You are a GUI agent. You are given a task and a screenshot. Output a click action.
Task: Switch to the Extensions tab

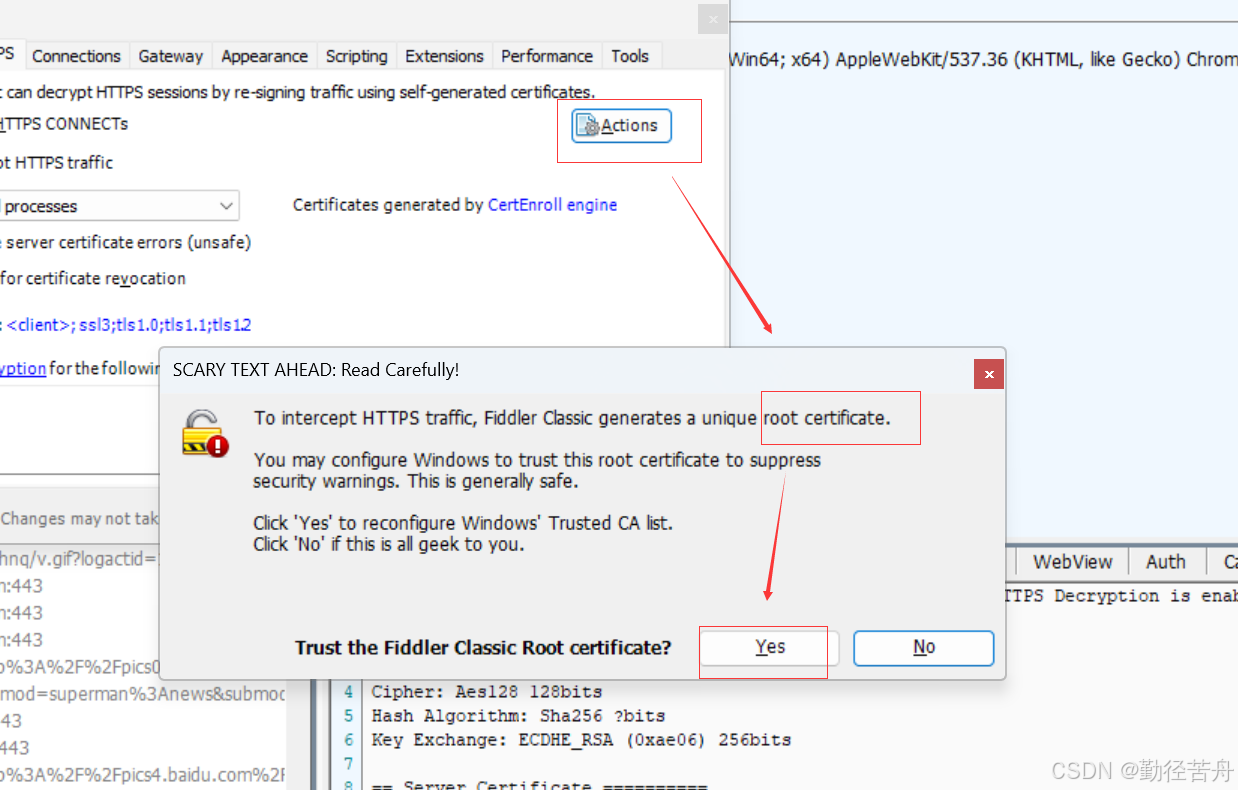444,56
